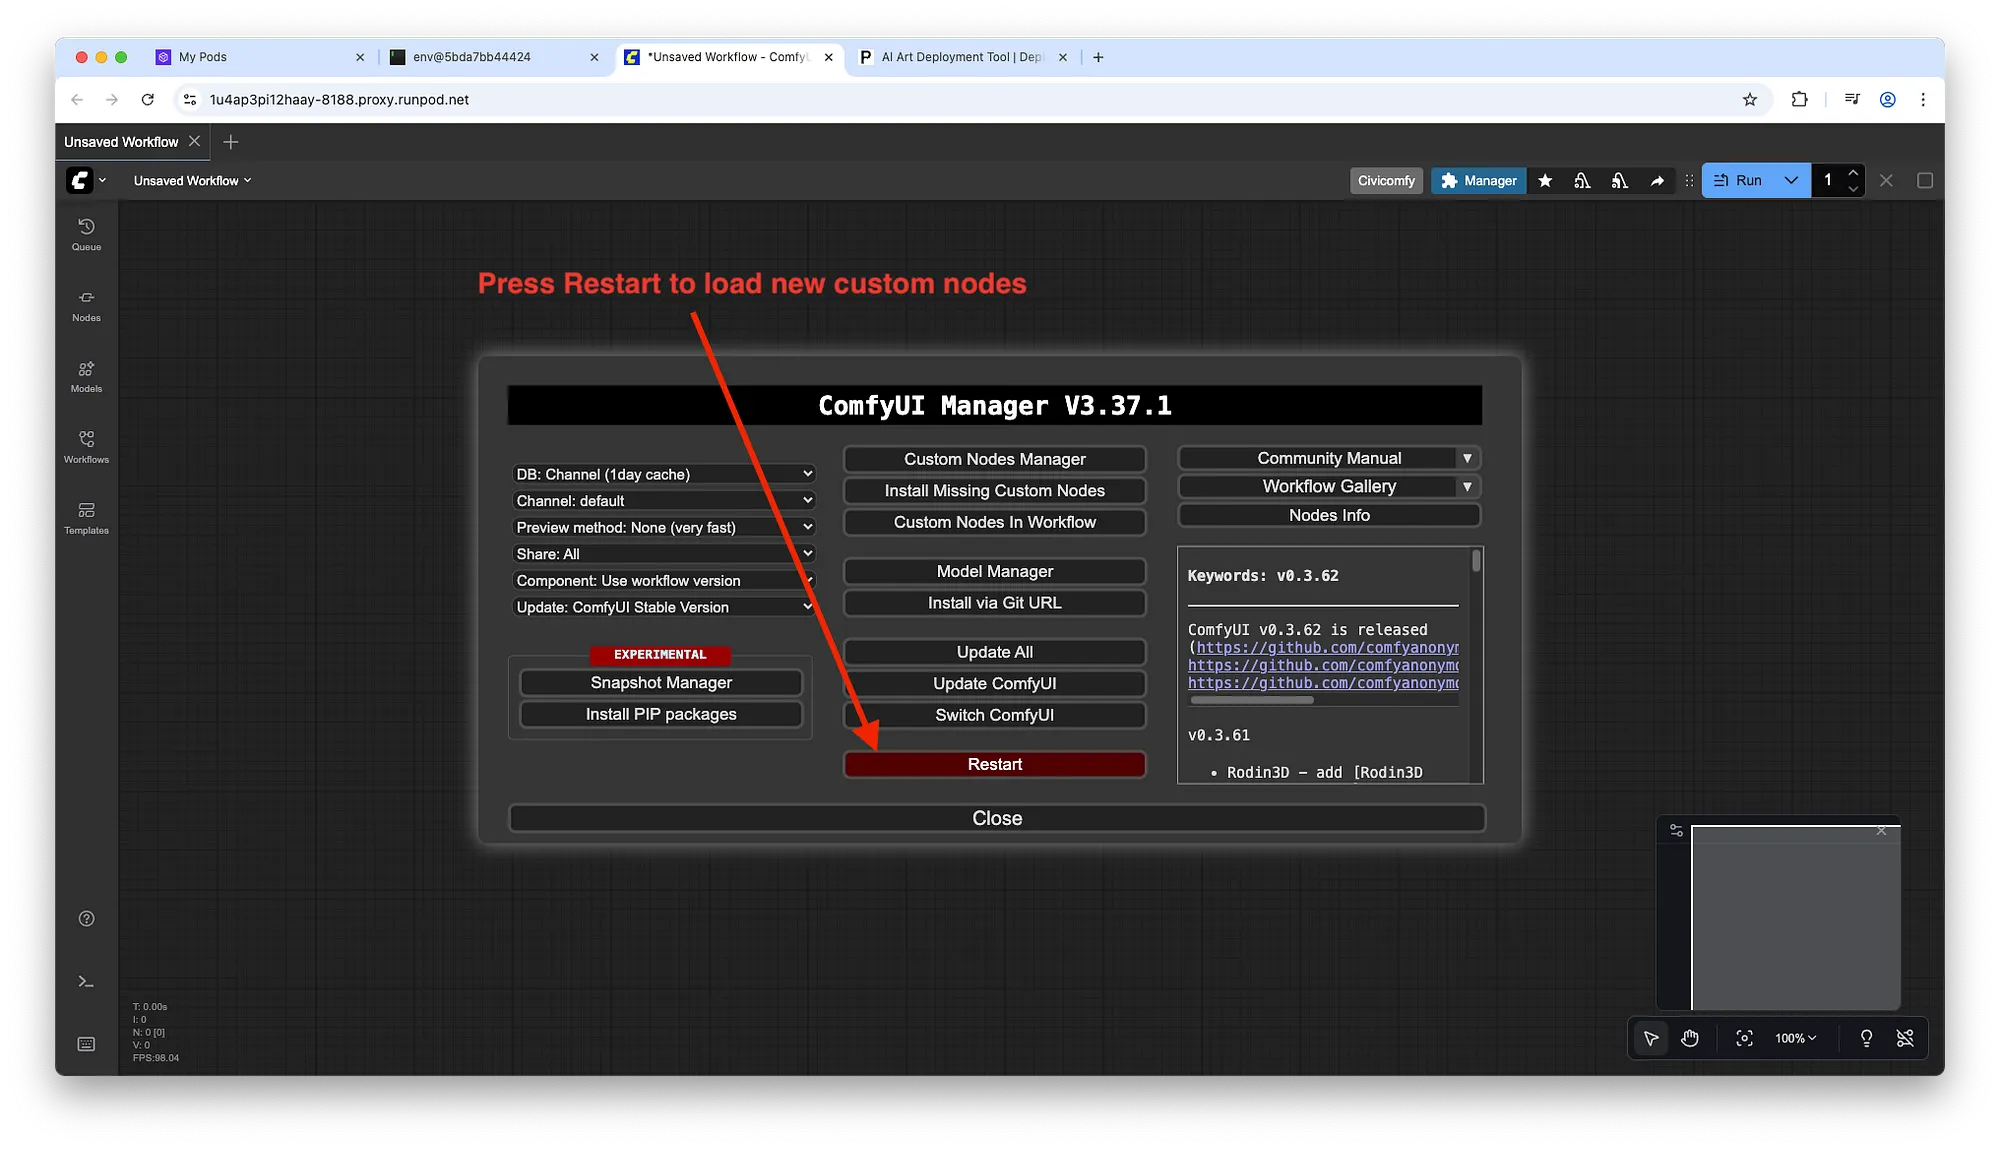
Task: Click the Manager button in toolbar
Action: [1478, 180]
